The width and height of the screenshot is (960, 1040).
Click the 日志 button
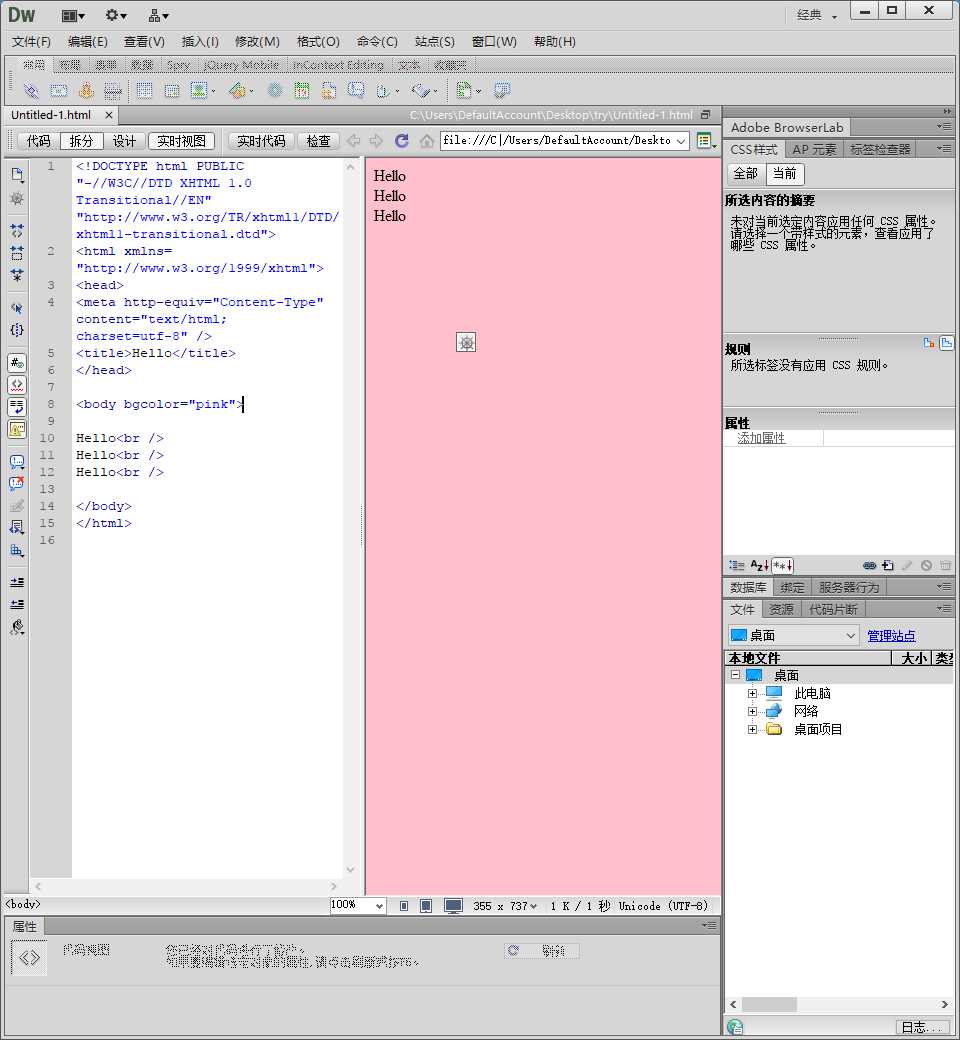(923, 1027)
